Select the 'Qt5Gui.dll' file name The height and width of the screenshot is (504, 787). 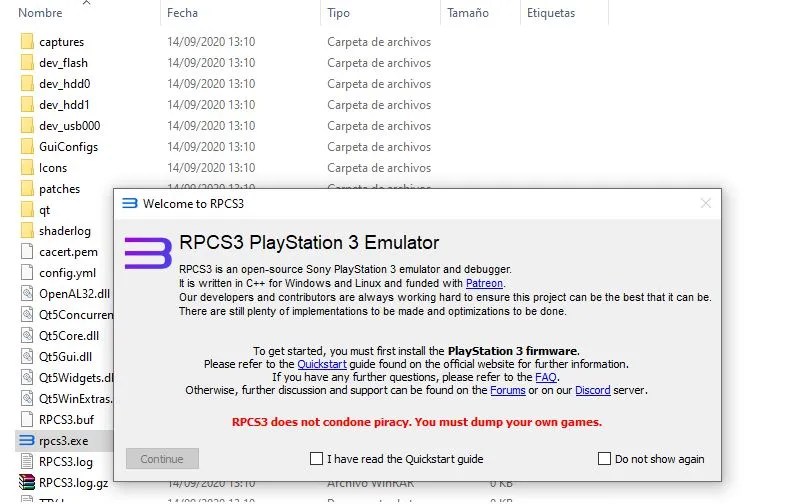[65, 357]
